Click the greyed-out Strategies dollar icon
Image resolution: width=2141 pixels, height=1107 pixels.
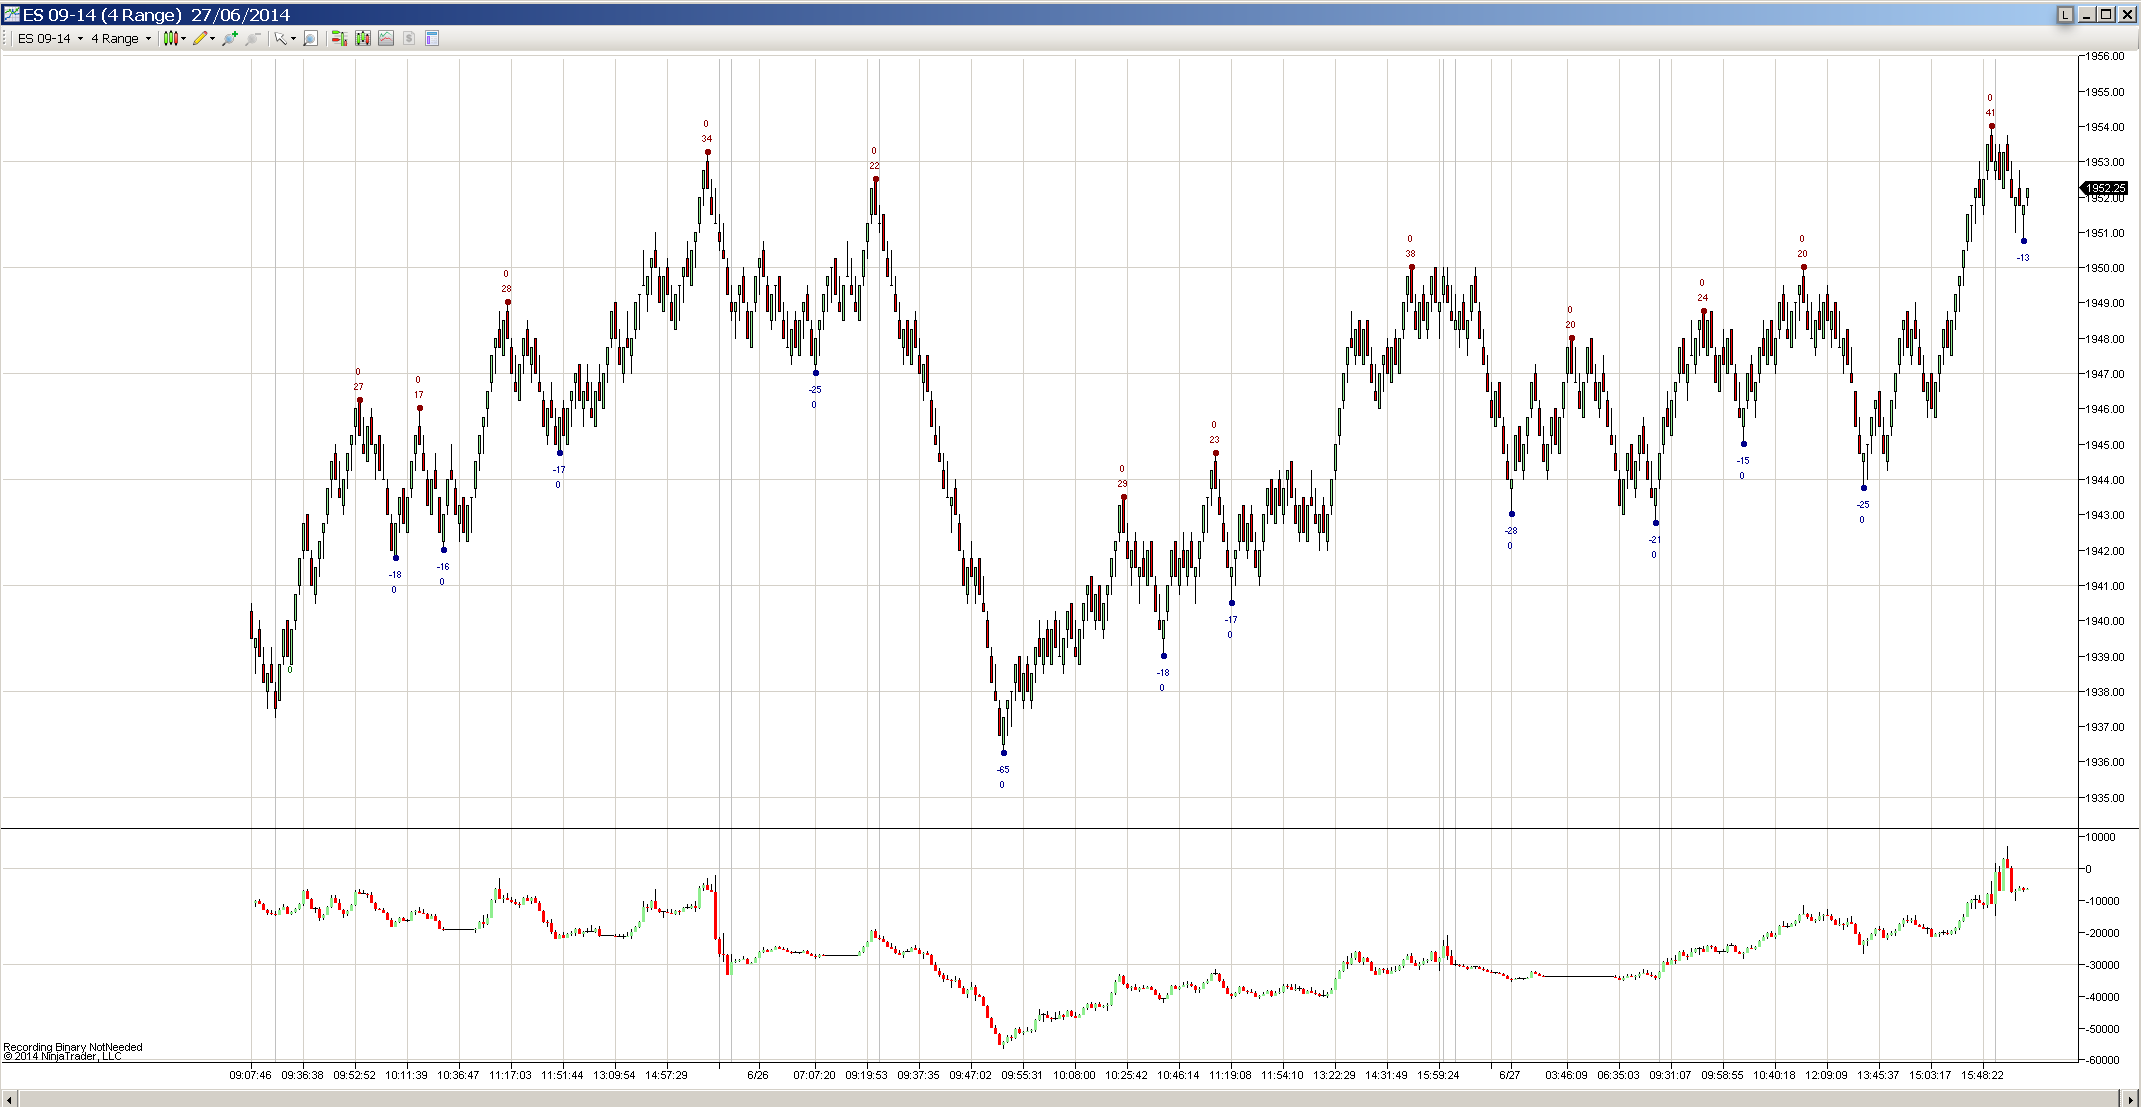pyautogui.click(x=409, y=38)
